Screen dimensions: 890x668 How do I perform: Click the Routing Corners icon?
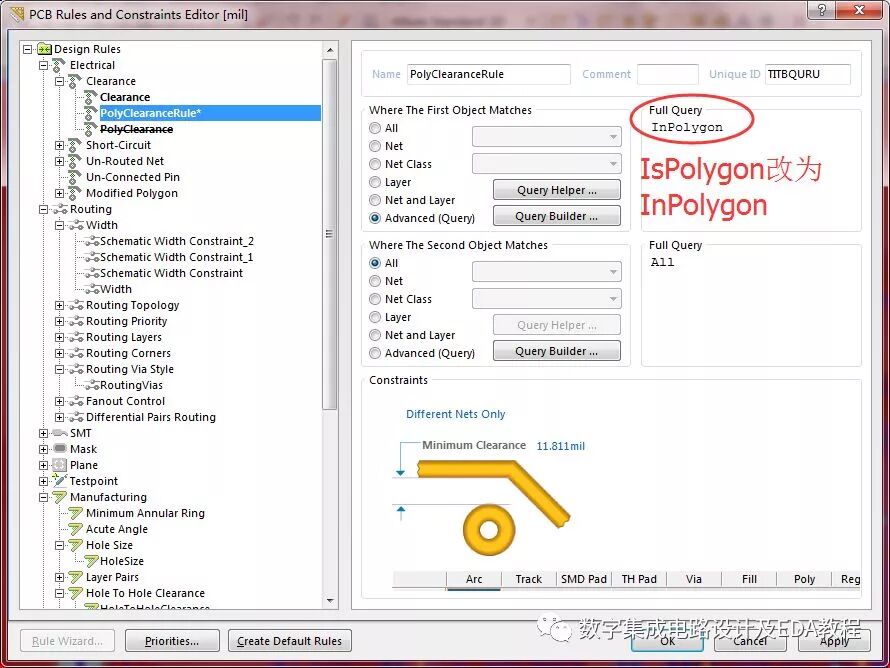coord(76,353)
